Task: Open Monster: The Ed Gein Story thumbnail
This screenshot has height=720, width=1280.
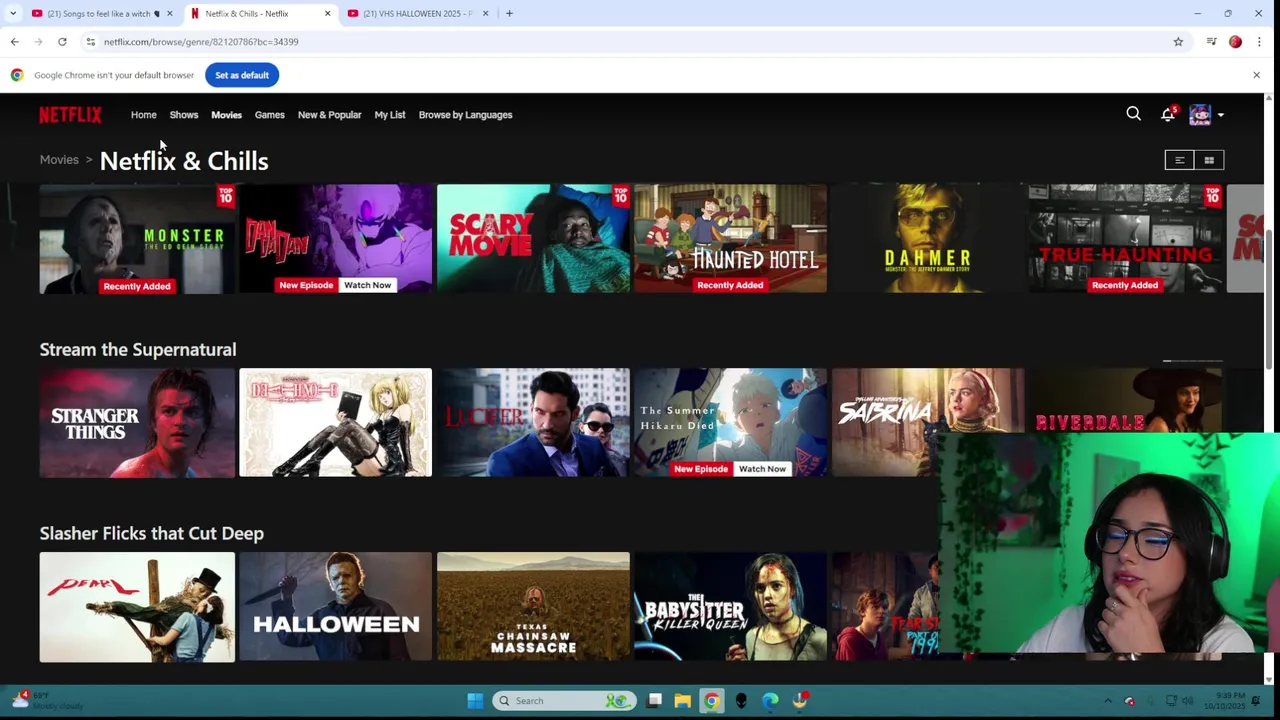Action: 137,239
